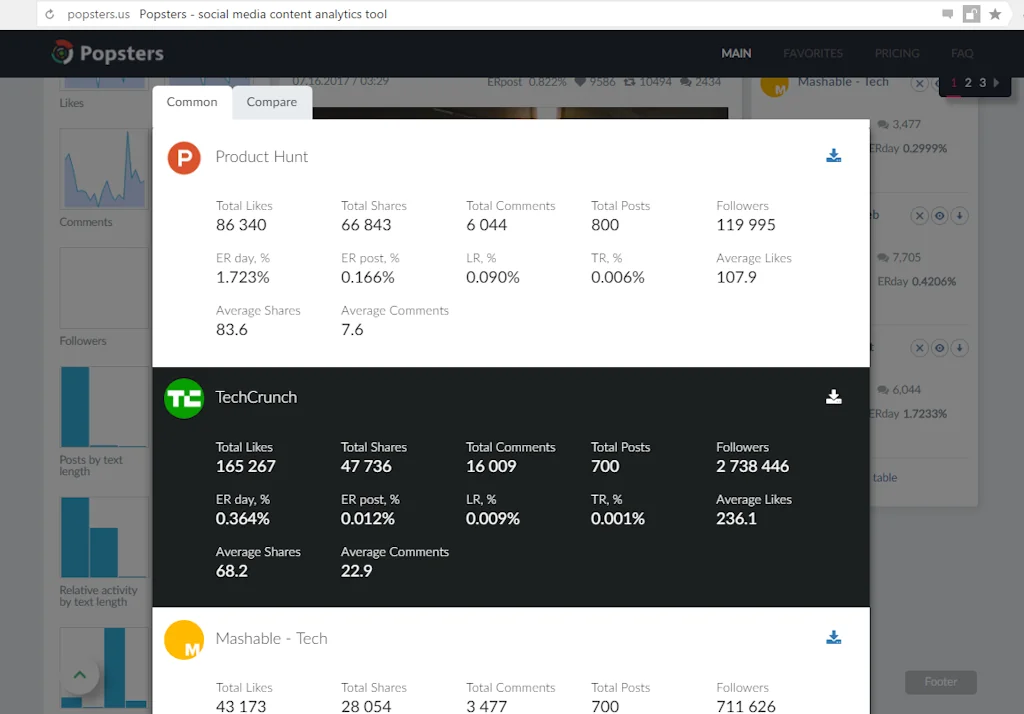Toggle eye visibility in third sidebar entry
This screenshot has height=714, width=1024.
coord(939,348)
